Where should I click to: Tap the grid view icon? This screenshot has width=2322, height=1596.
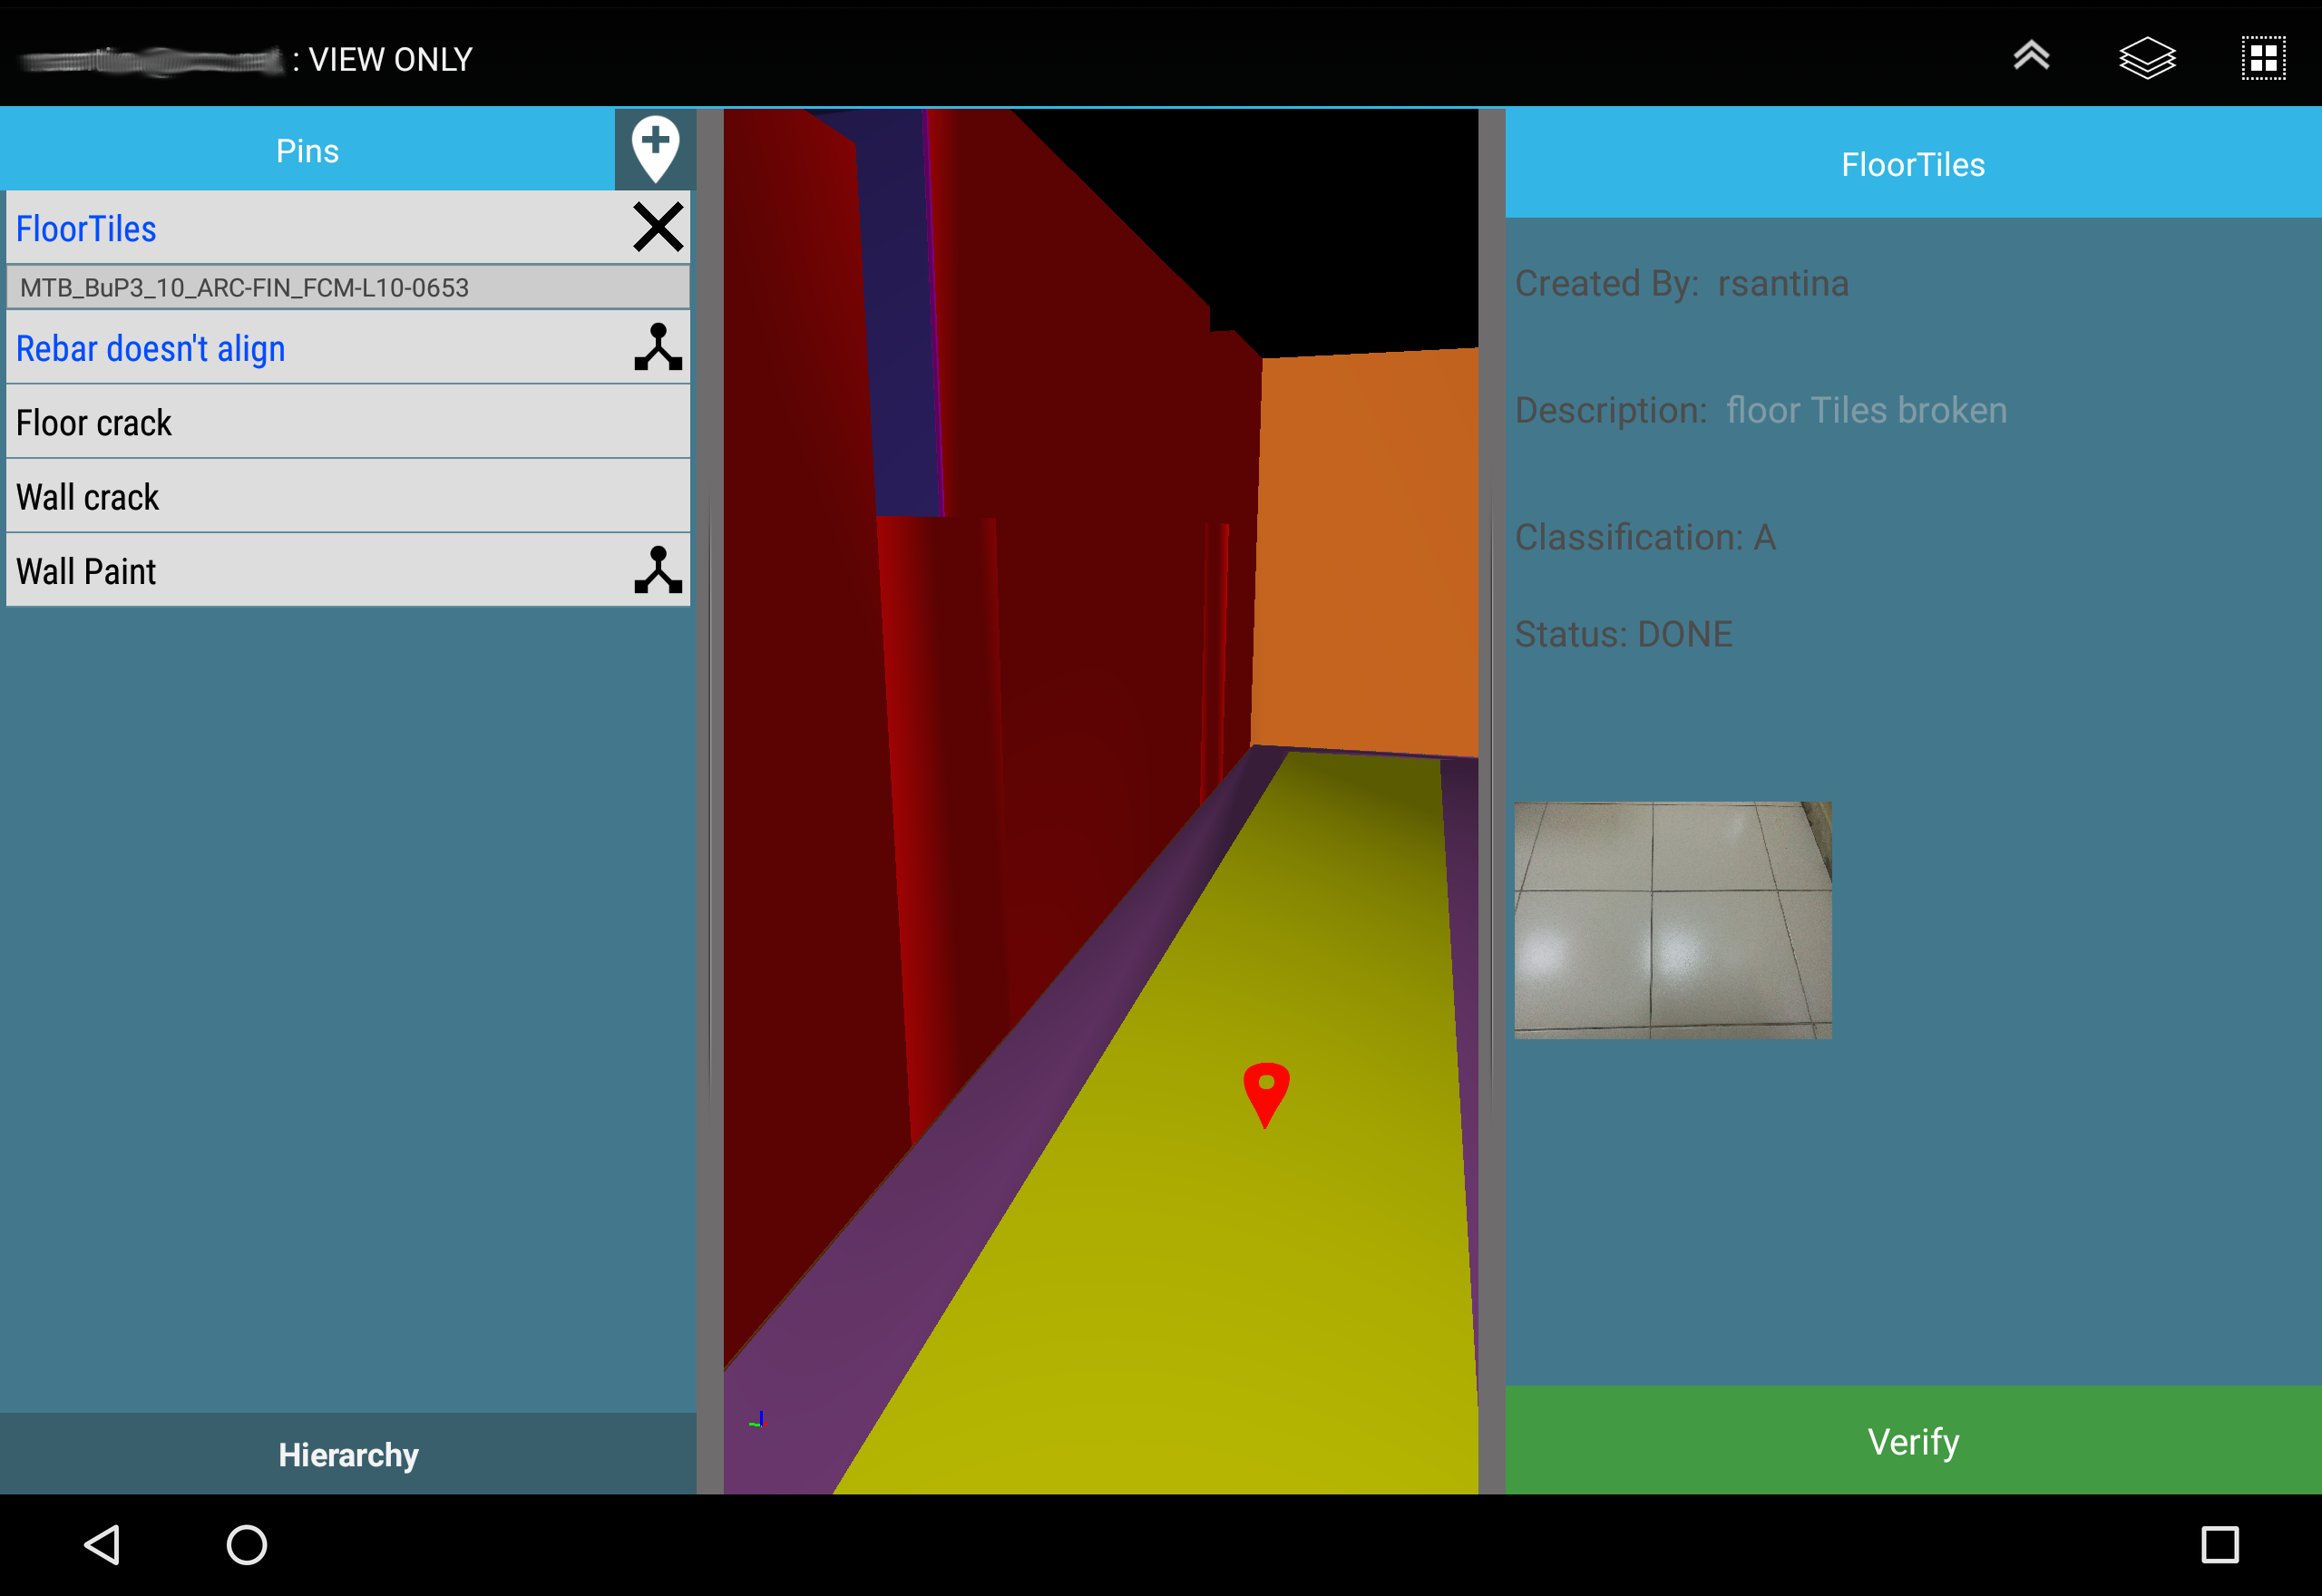2262,58
